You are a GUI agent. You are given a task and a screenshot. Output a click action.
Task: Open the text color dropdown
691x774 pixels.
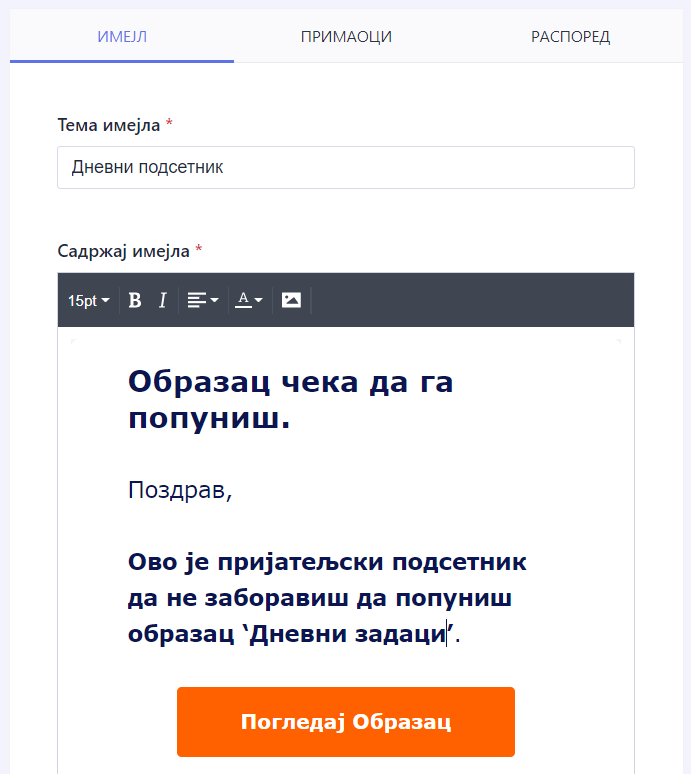[x=248, y=300]
